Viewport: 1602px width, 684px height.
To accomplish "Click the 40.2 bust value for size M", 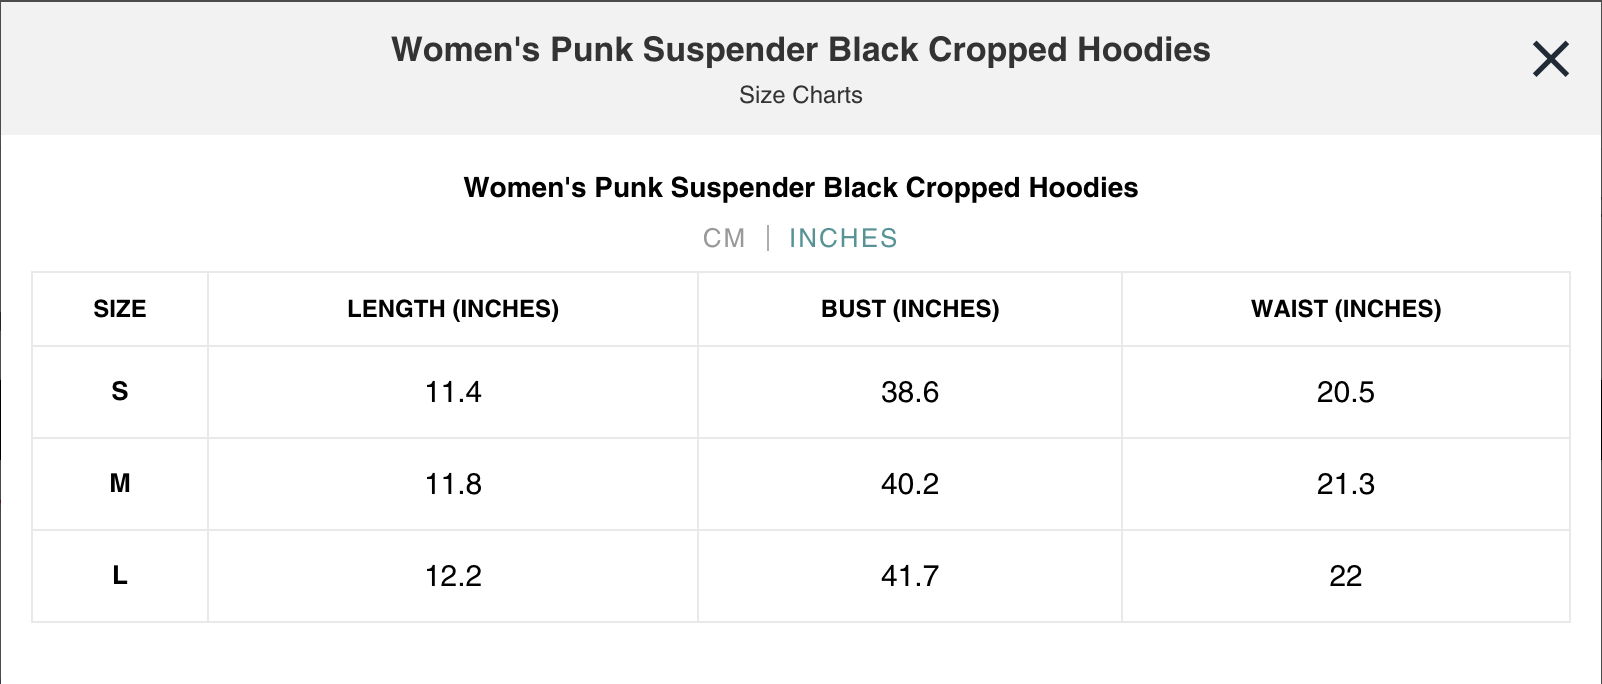I will click(908, 484).
